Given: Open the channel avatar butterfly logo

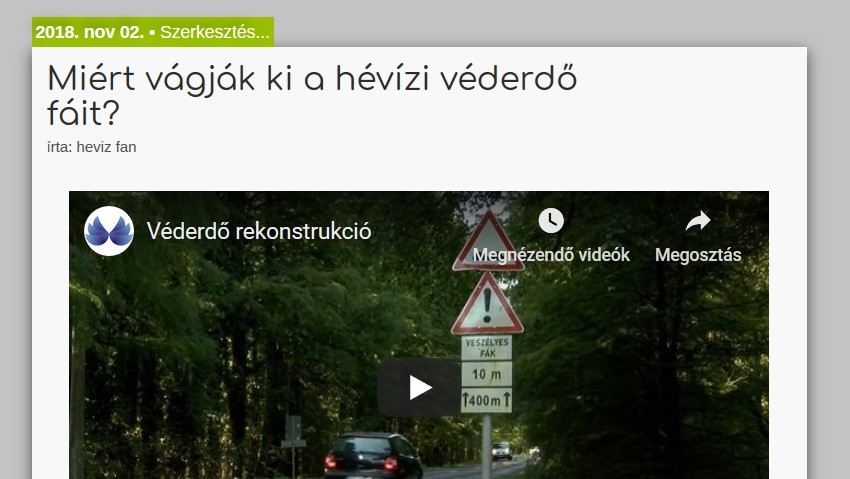Looking at the screenshot, I should pyautogui.click(x=109, y=231).
